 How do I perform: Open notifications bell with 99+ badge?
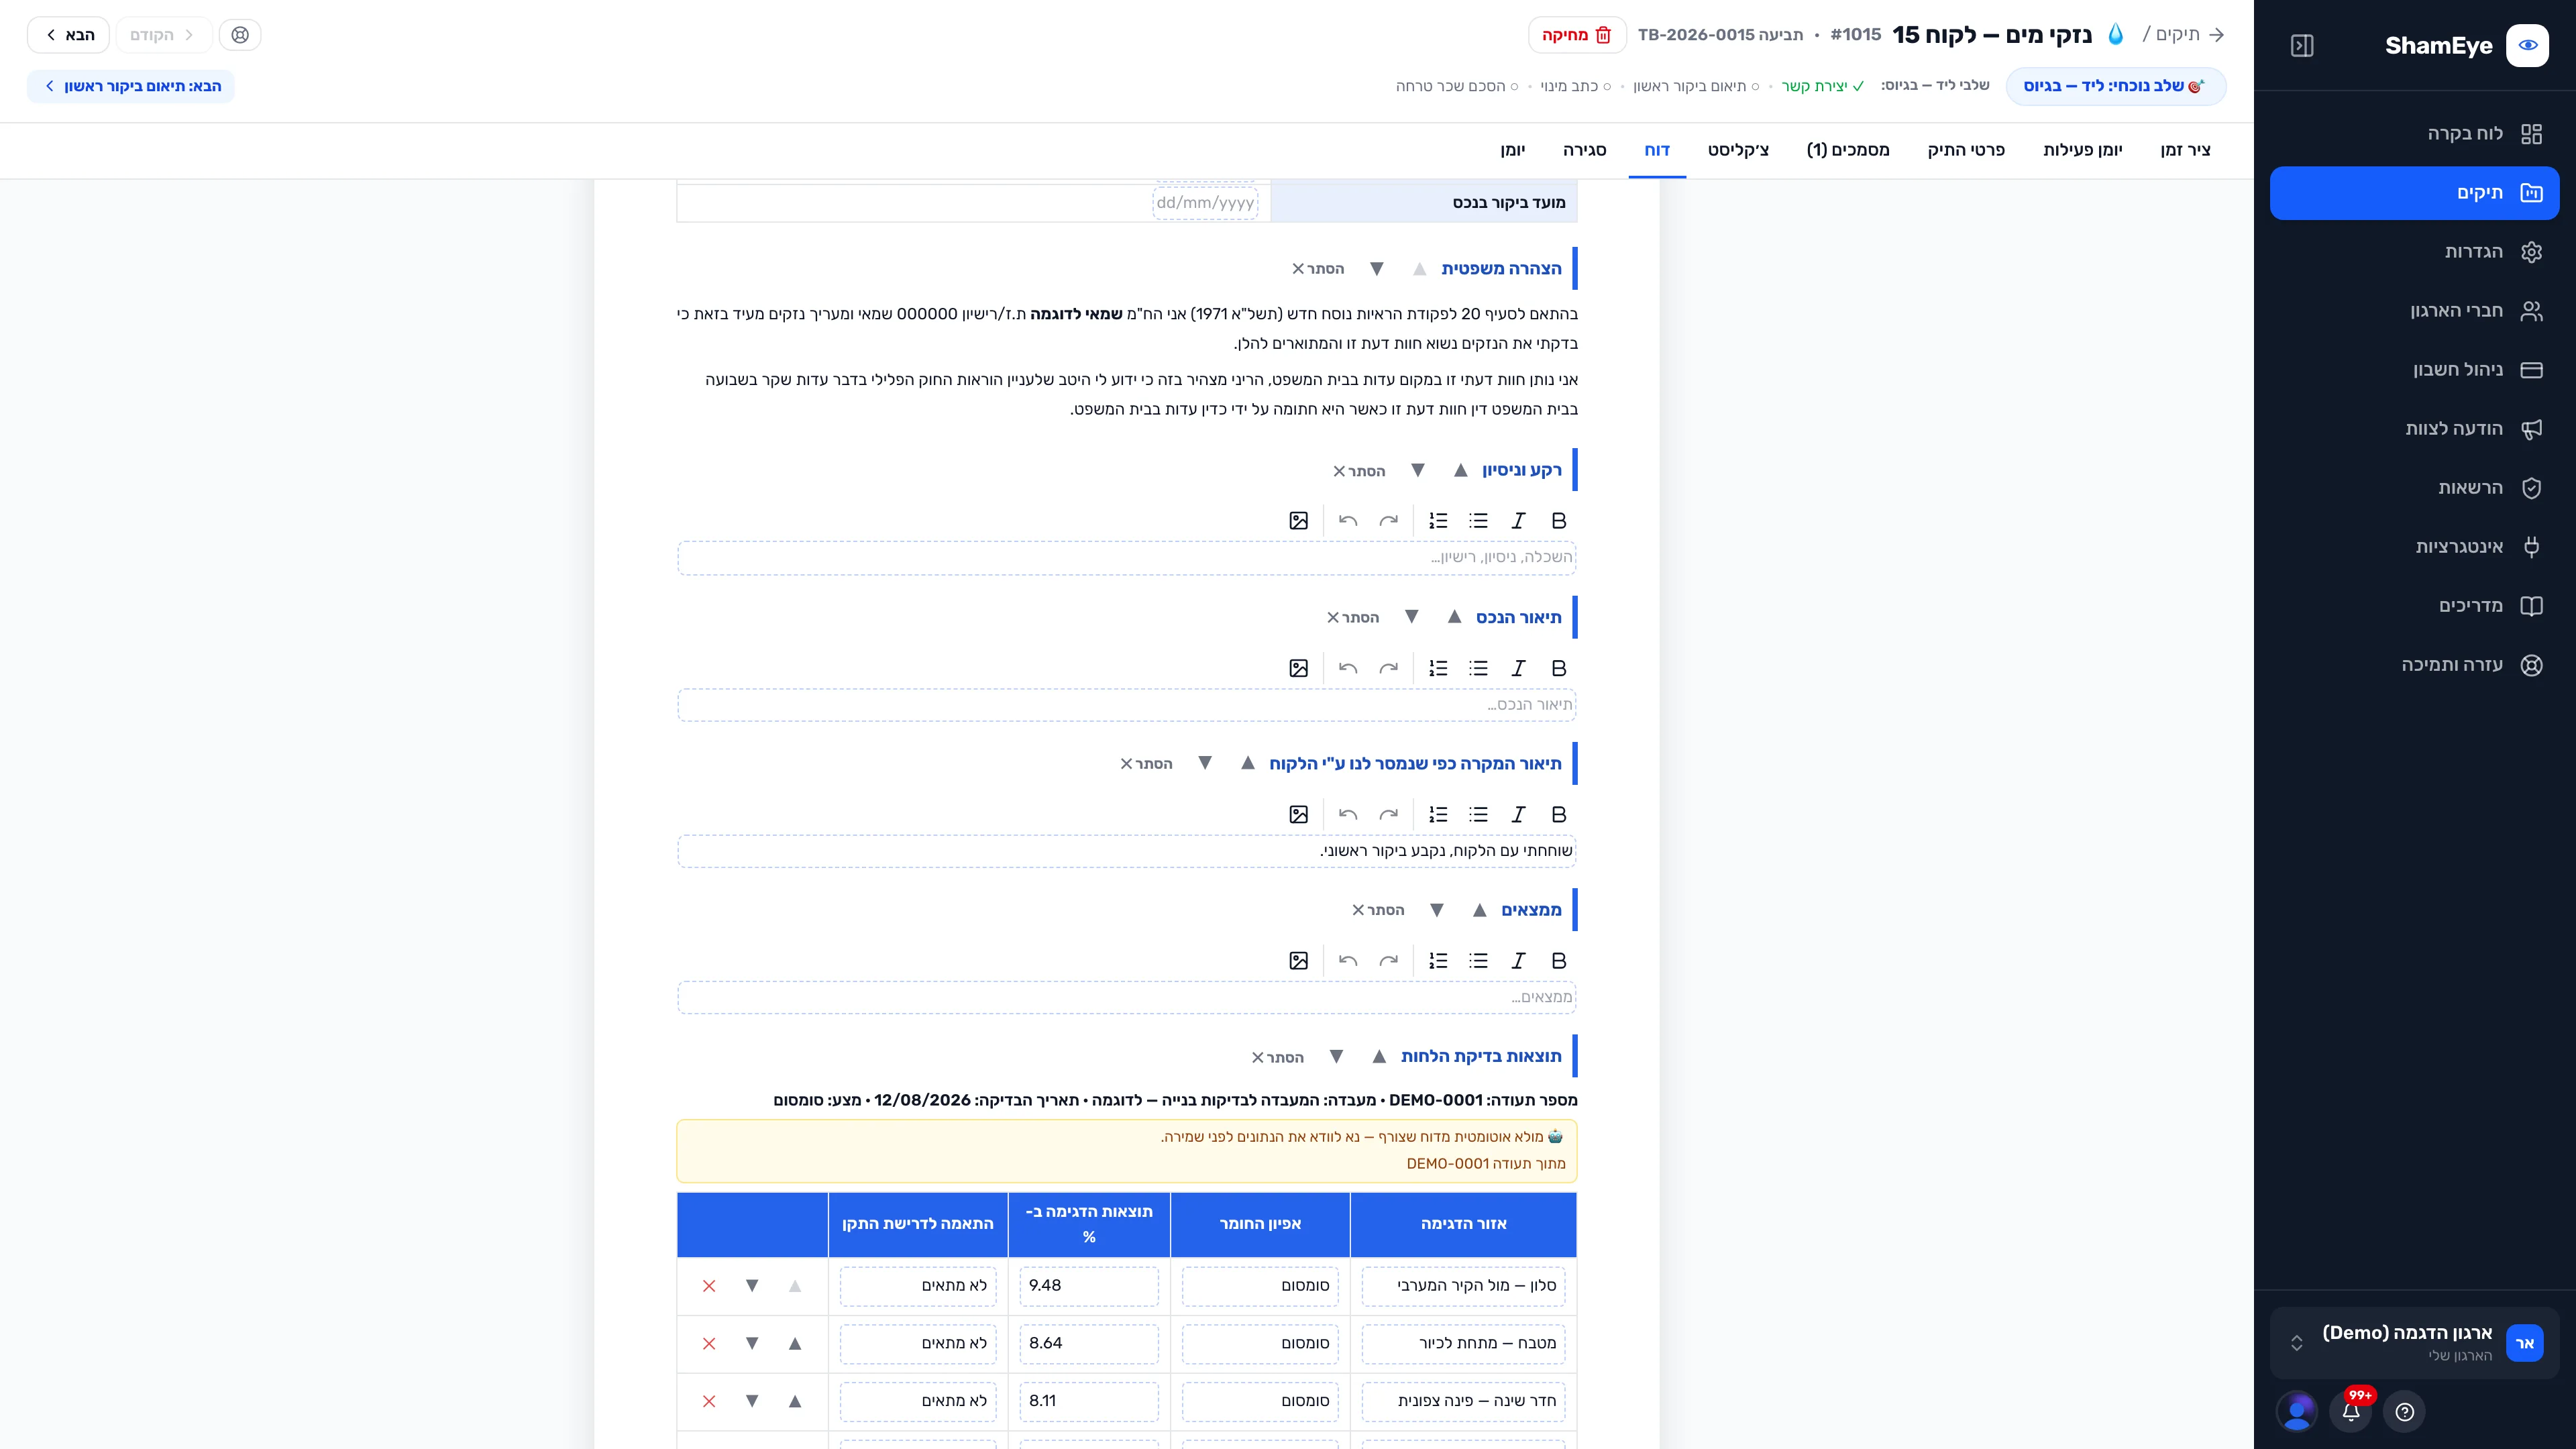(x=2351, y=1412)
